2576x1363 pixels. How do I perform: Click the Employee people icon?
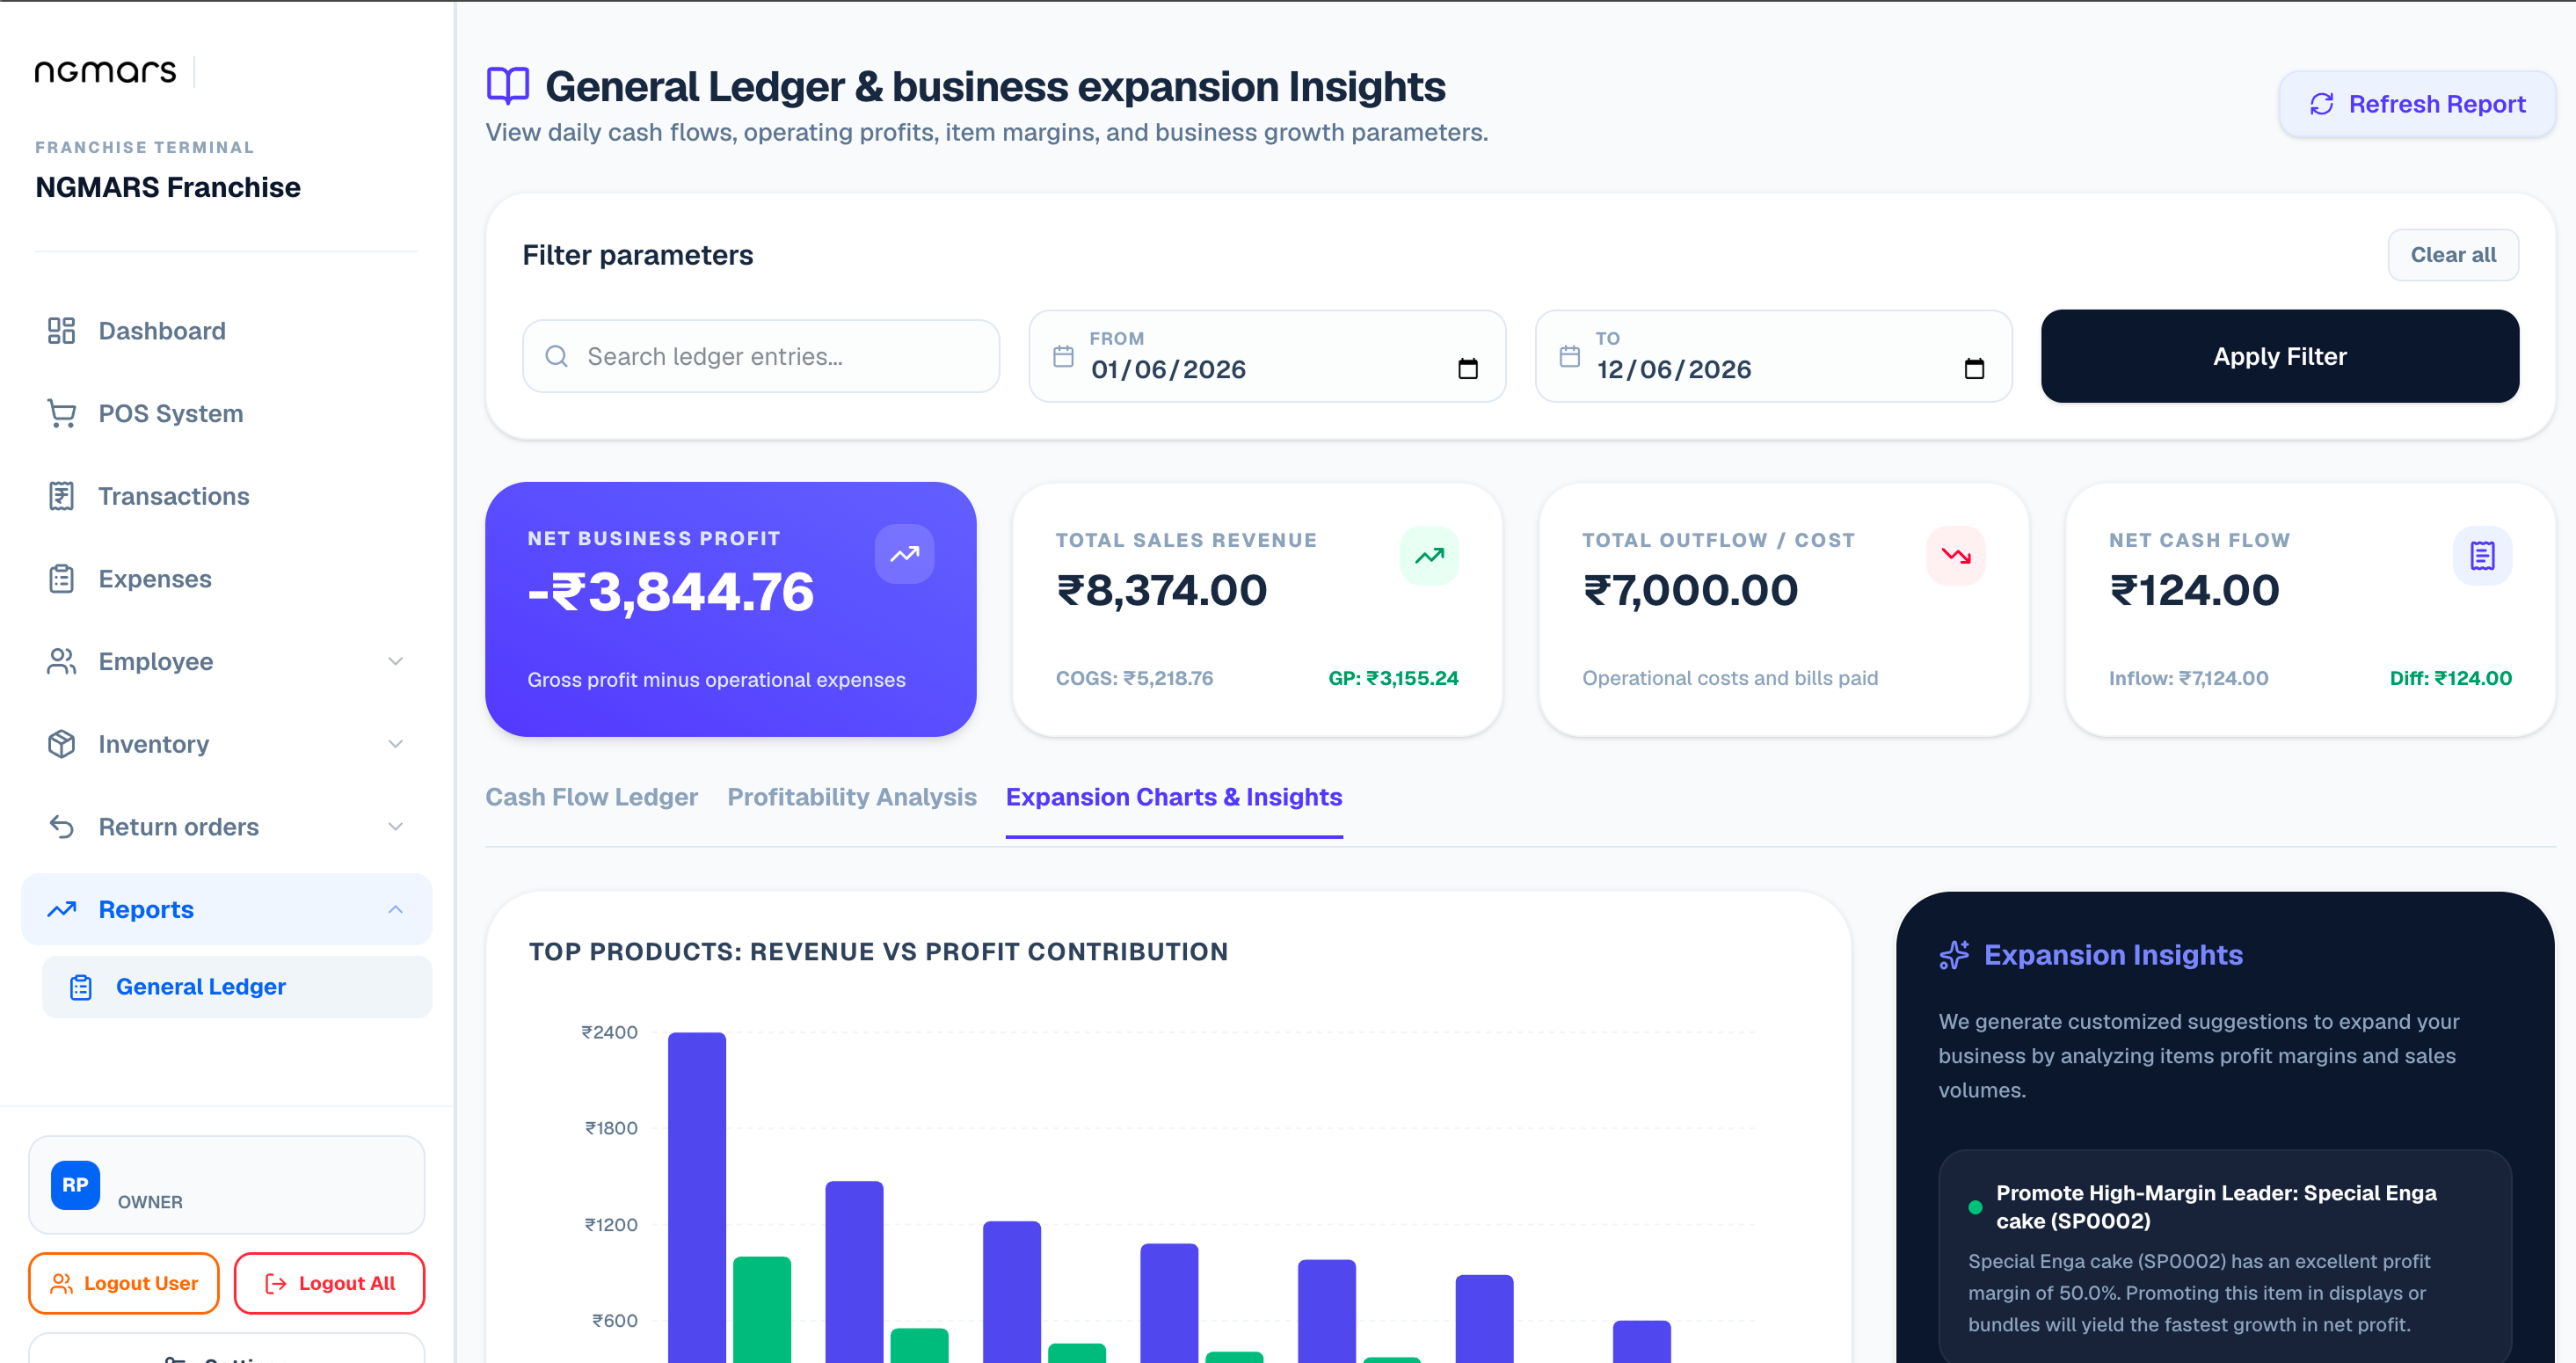click(x=62, y=662)
